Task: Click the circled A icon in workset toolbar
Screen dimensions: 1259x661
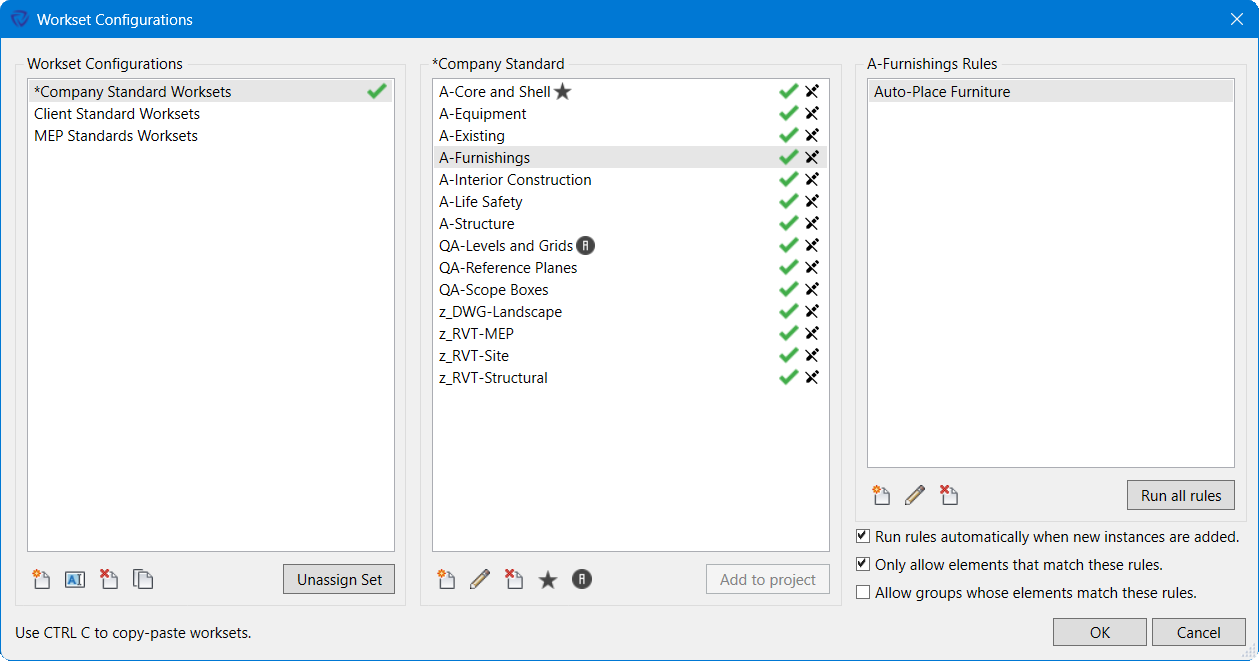Action: [x=582, y=579]
